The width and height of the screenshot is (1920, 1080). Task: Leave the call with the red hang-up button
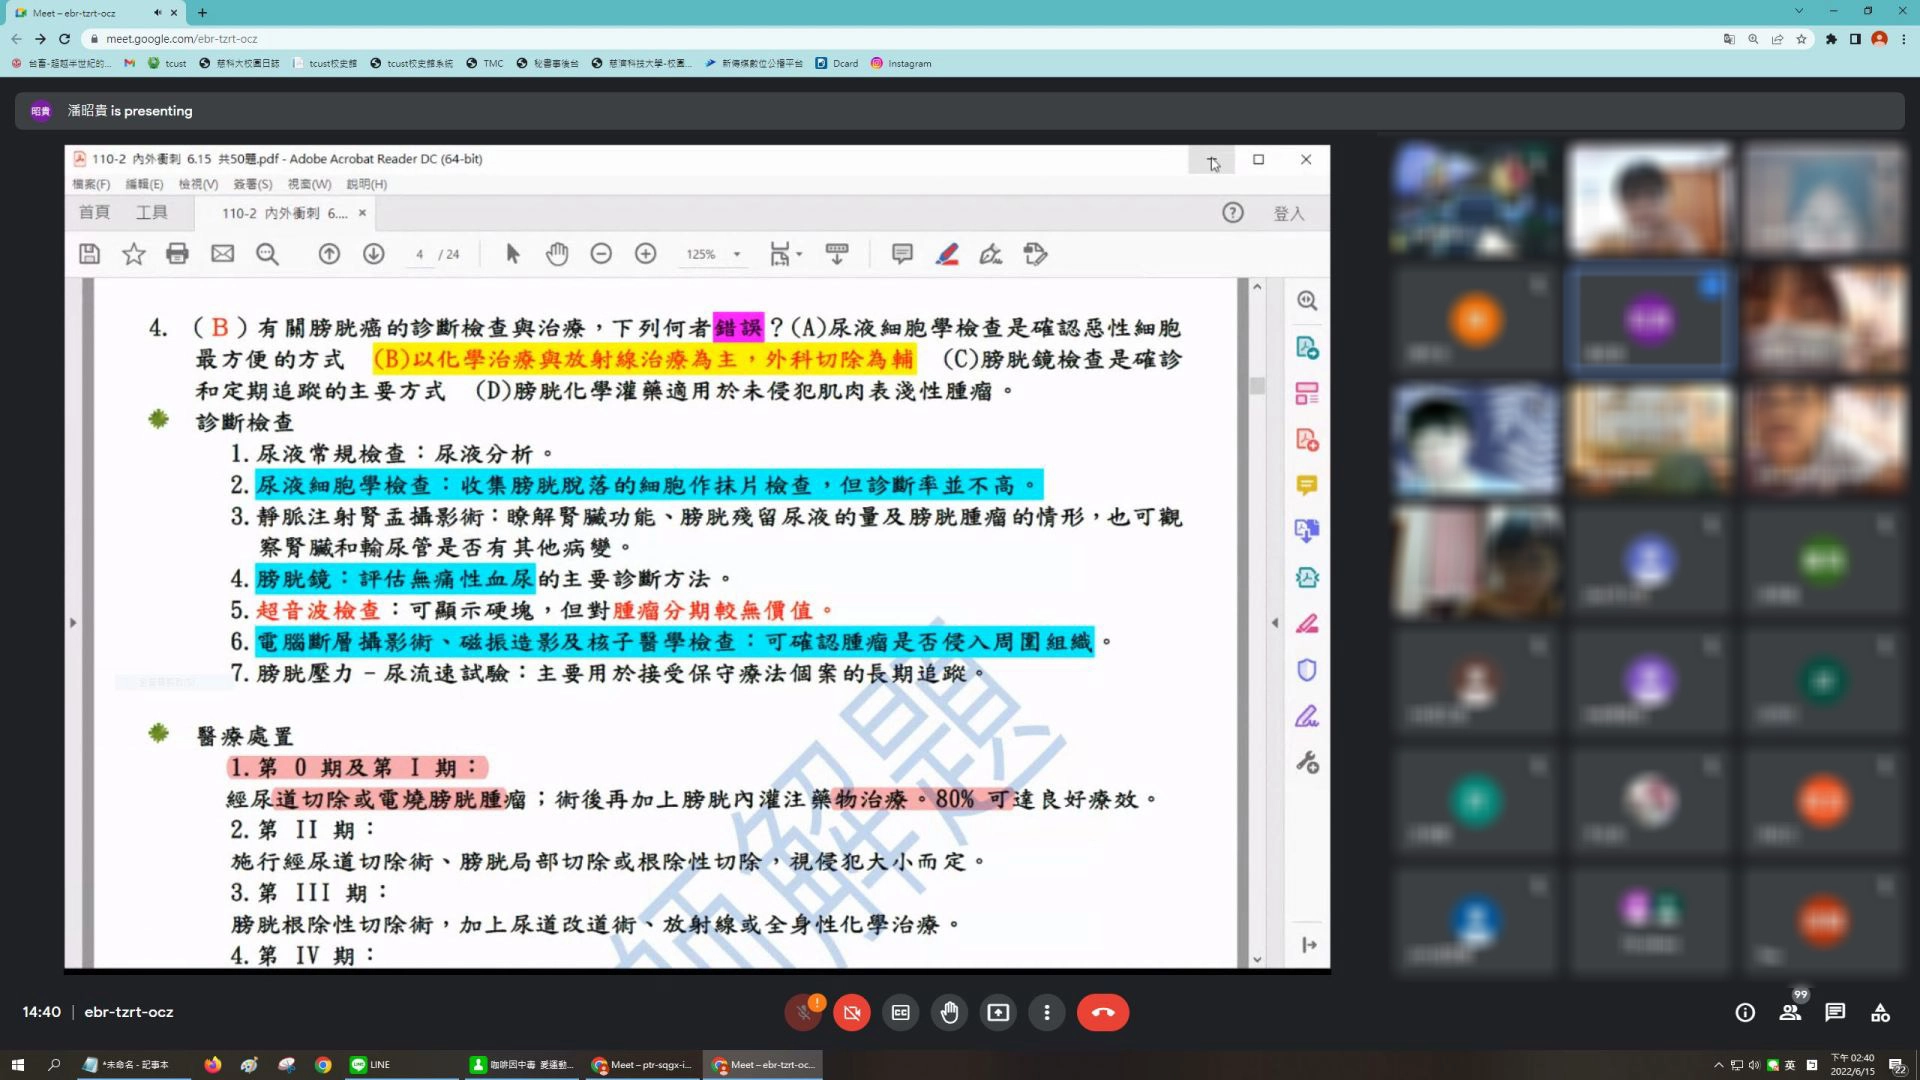pos(1103,1012)
